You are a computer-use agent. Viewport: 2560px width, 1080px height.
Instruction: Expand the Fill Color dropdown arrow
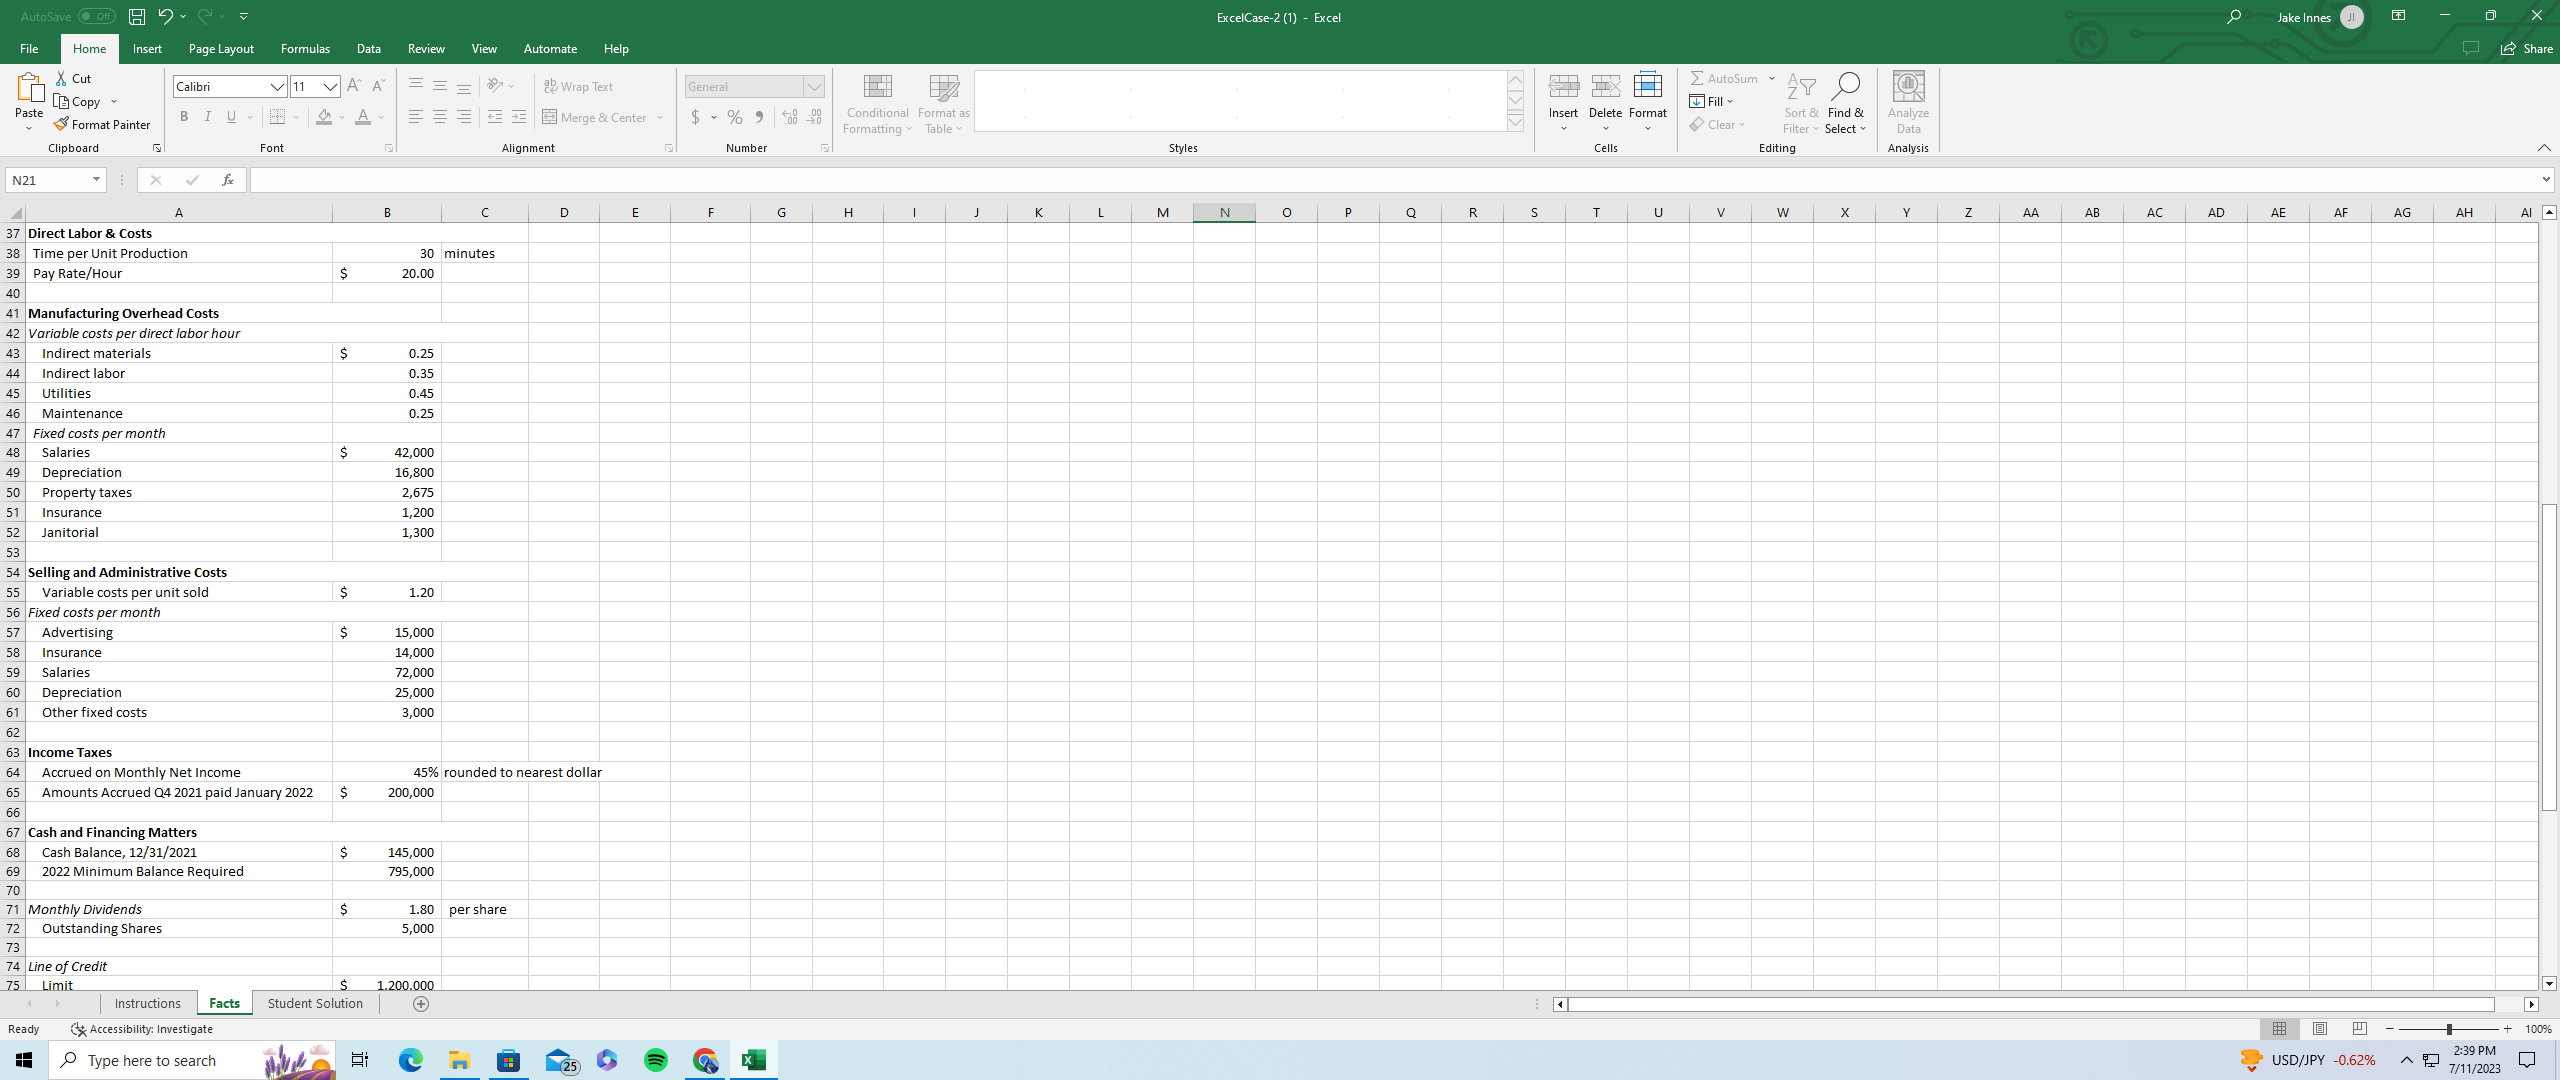click(x=340, y=117)
